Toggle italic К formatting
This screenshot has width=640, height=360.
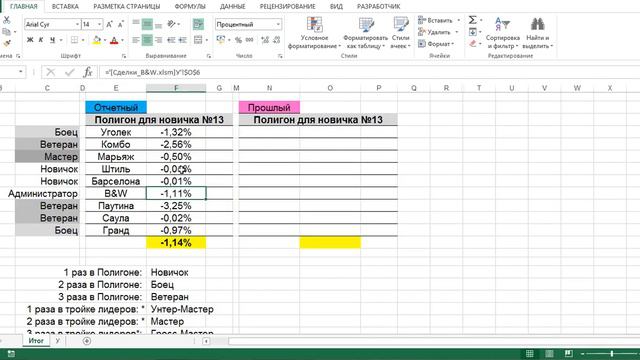click(x=41, y=40)
